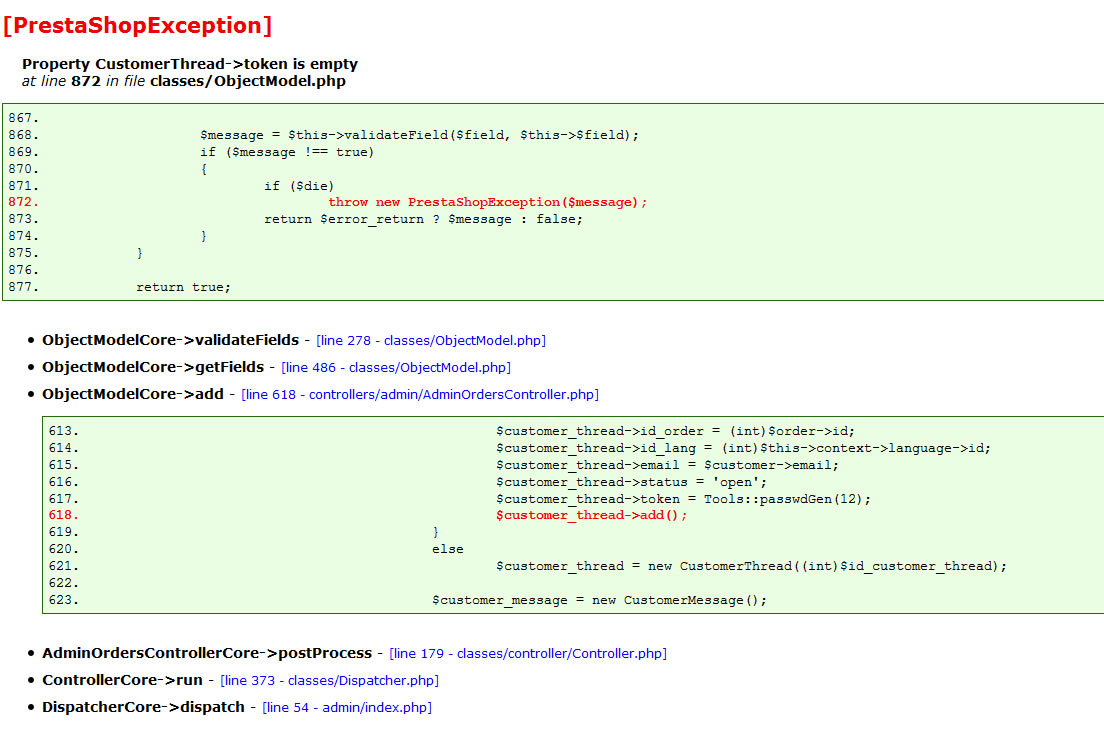Click 'at line 872 in file' text

(83, 81)
